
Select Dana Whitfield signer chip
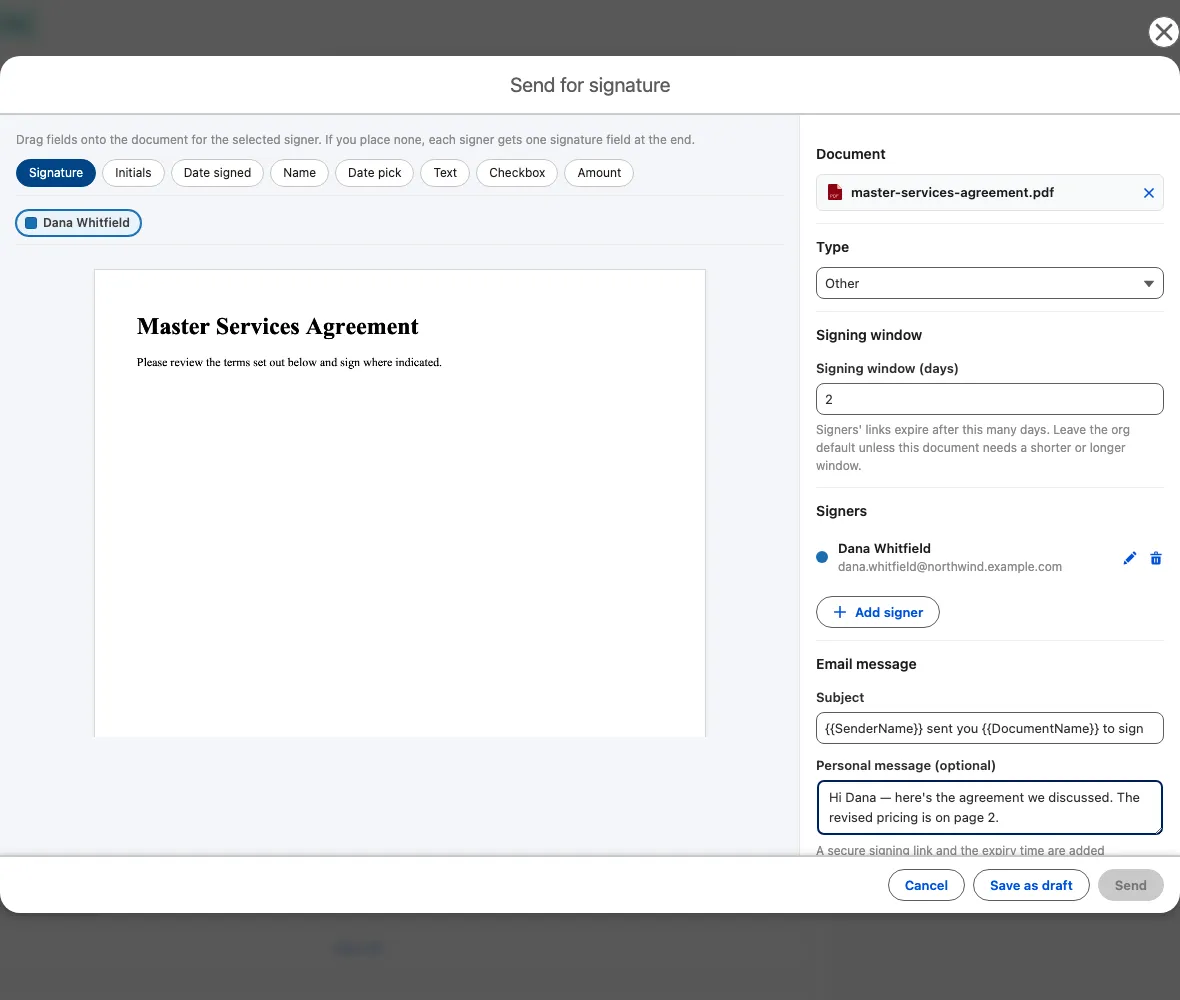[78, 223]
